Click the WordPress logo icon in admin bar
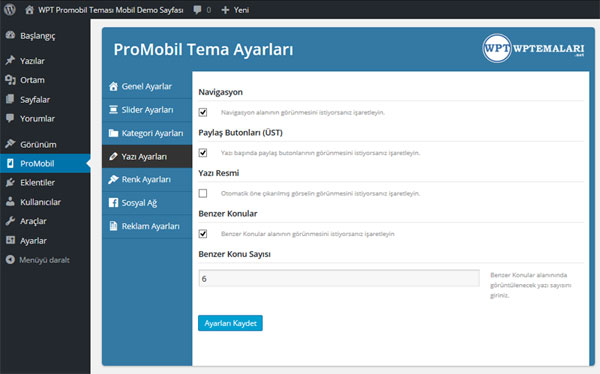 point(10,10)
